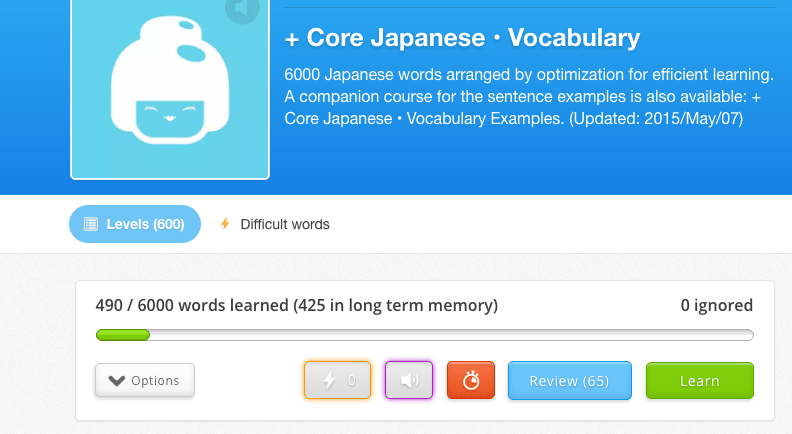This screenshot has height=434, width=792.
Task: Switch to the Levels (600) tab
Action: tap(135, 224)
